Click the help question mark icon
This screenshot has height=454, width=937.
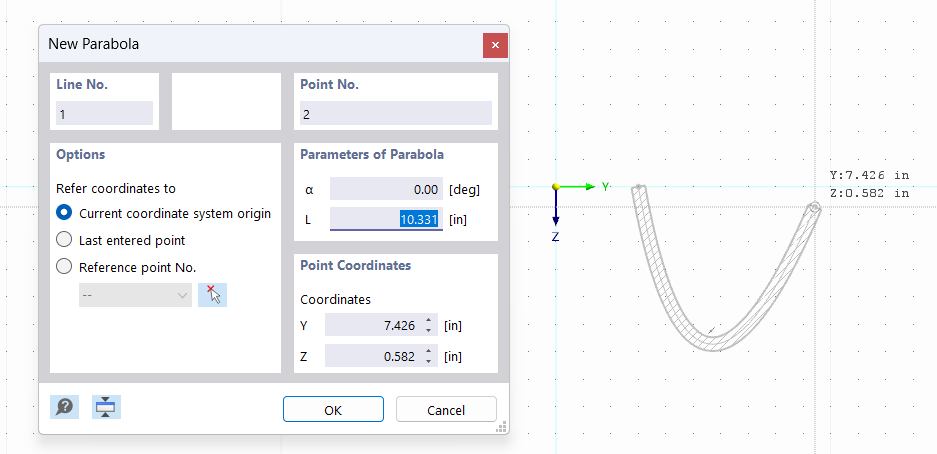(65, 406)
